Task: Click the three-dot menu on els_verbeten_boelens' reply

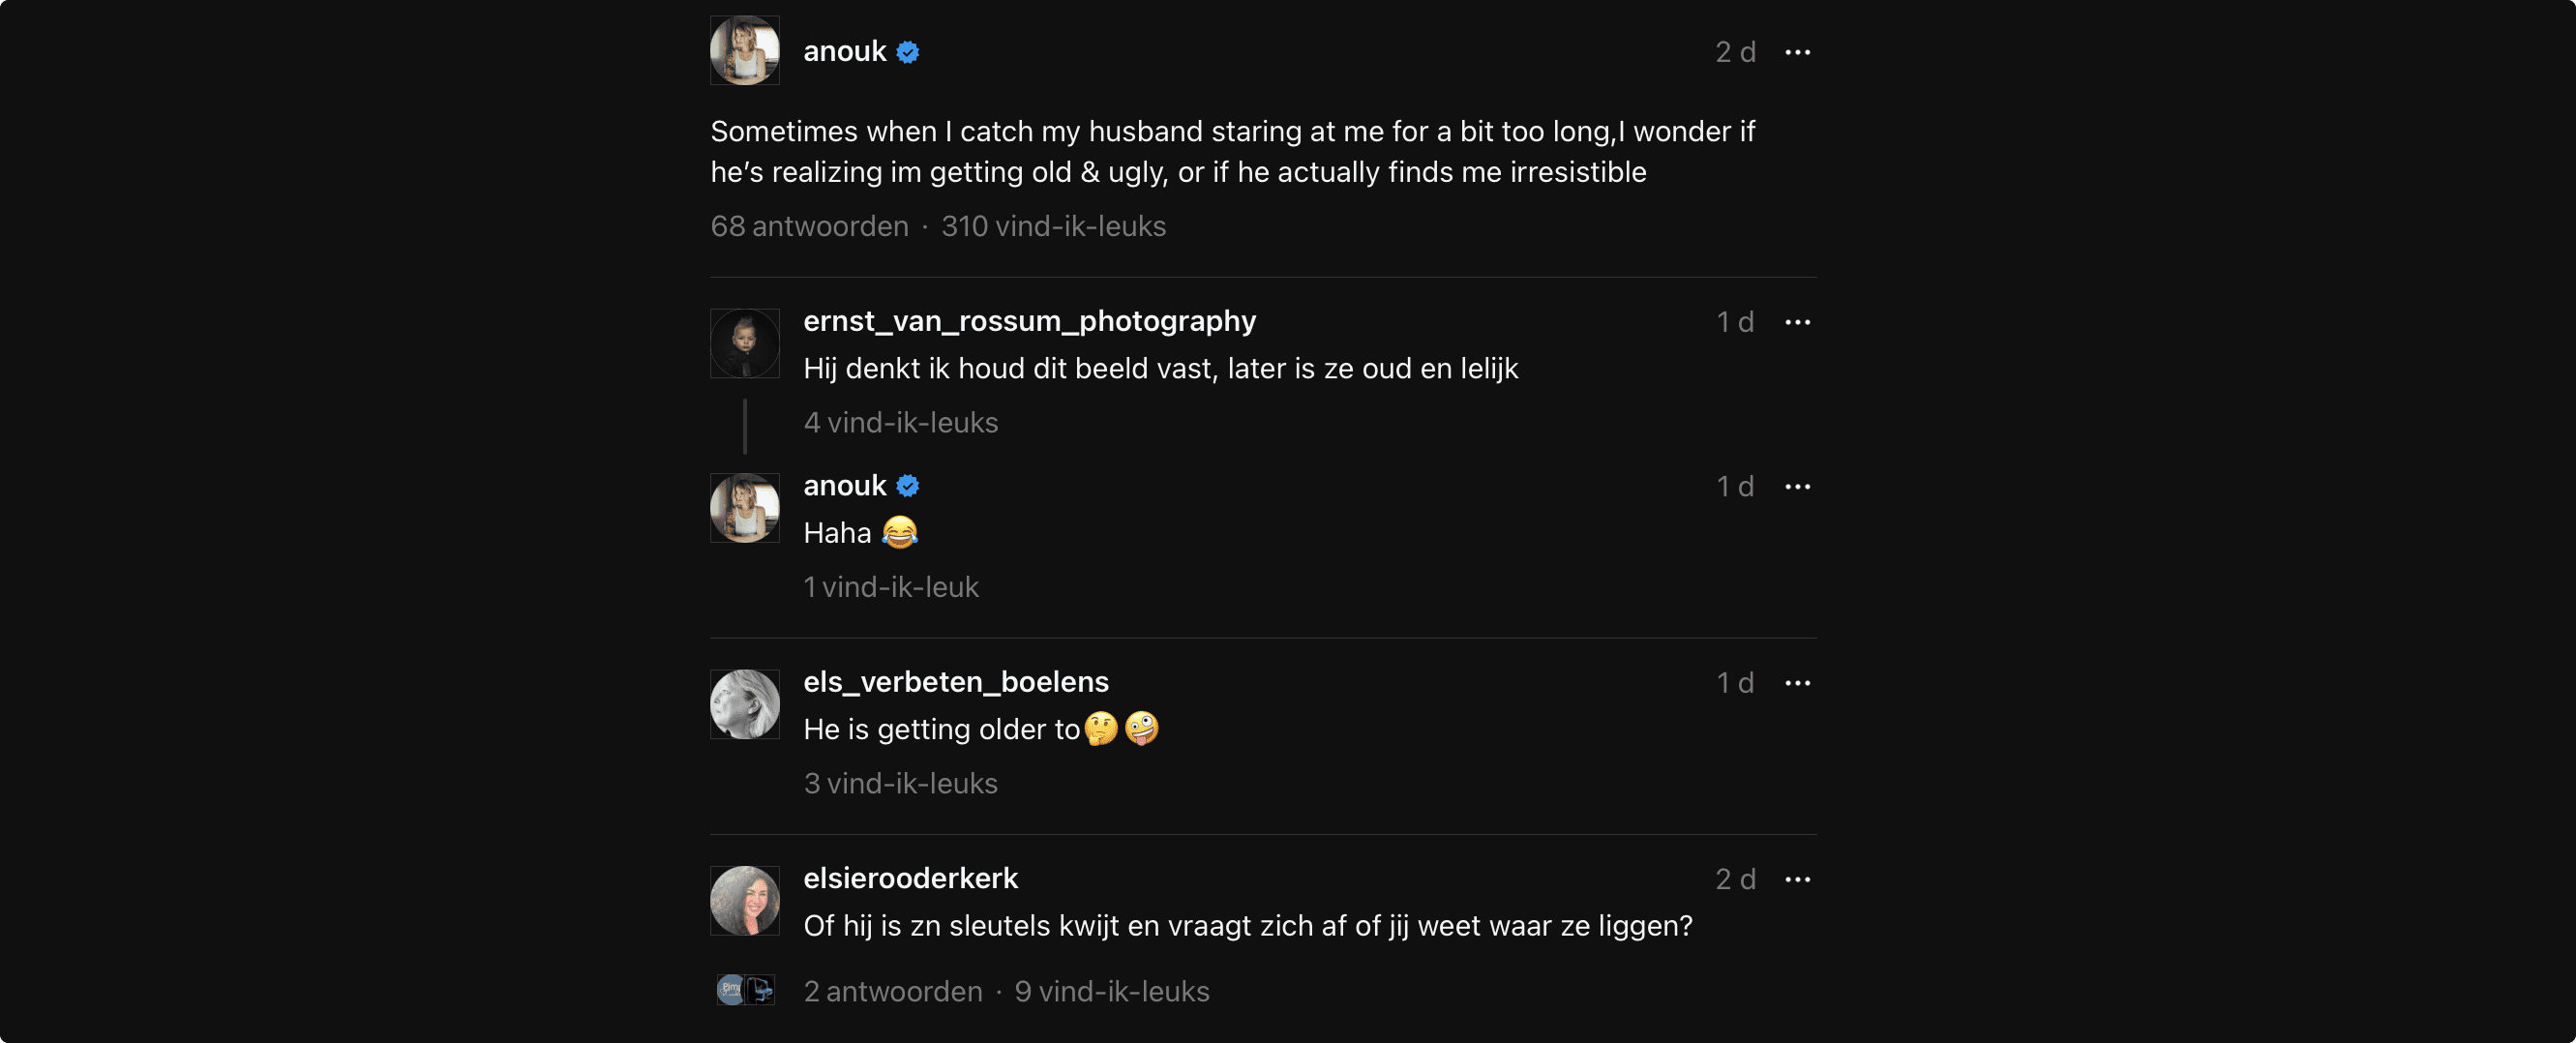Action: point(1797,683)
